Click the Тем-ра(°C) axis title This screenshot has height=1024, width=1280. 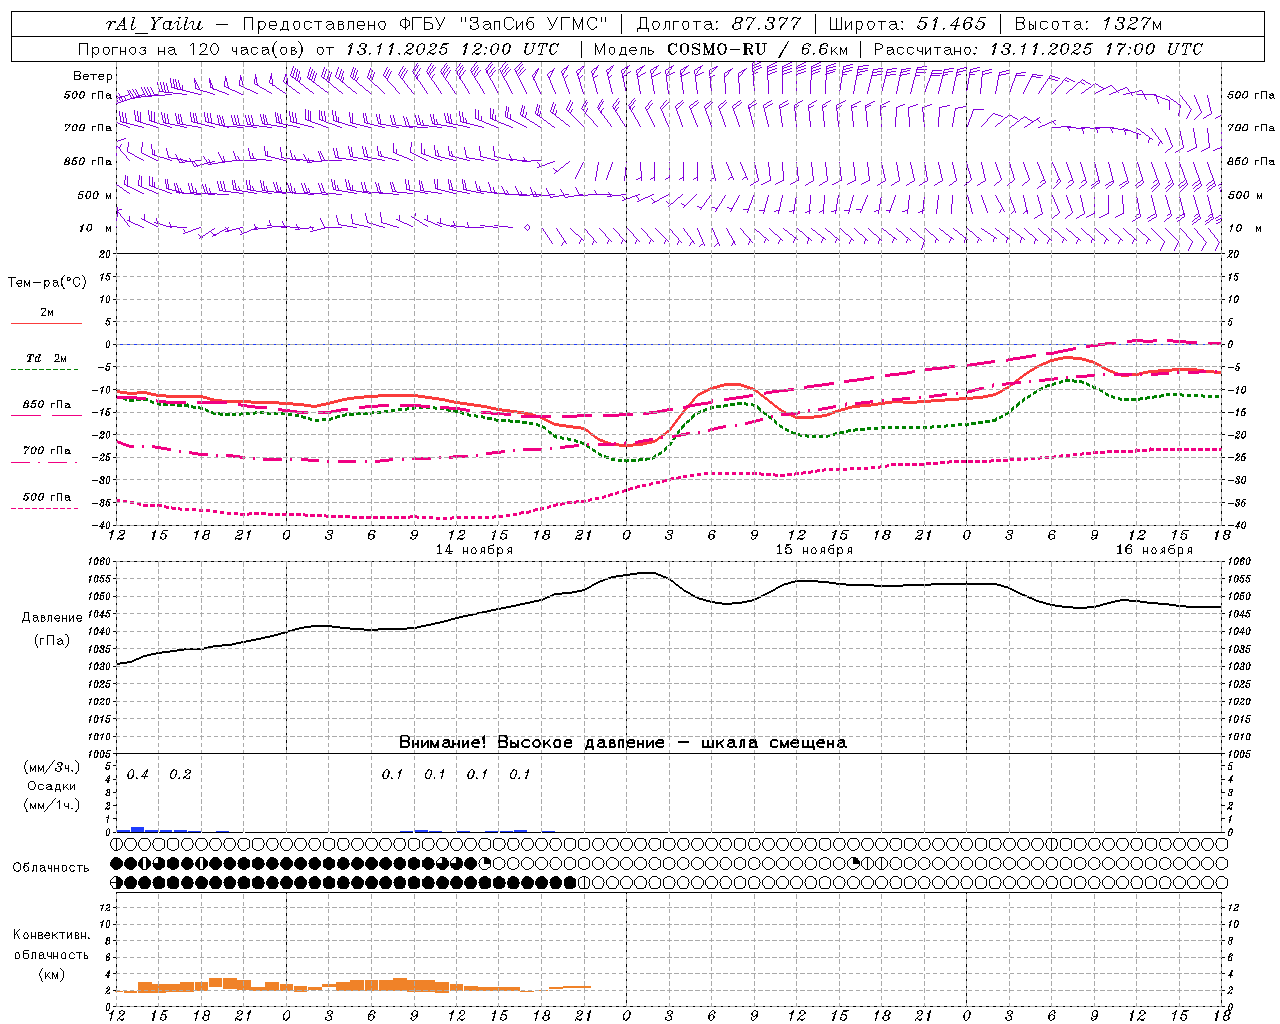tap(47, 283)
